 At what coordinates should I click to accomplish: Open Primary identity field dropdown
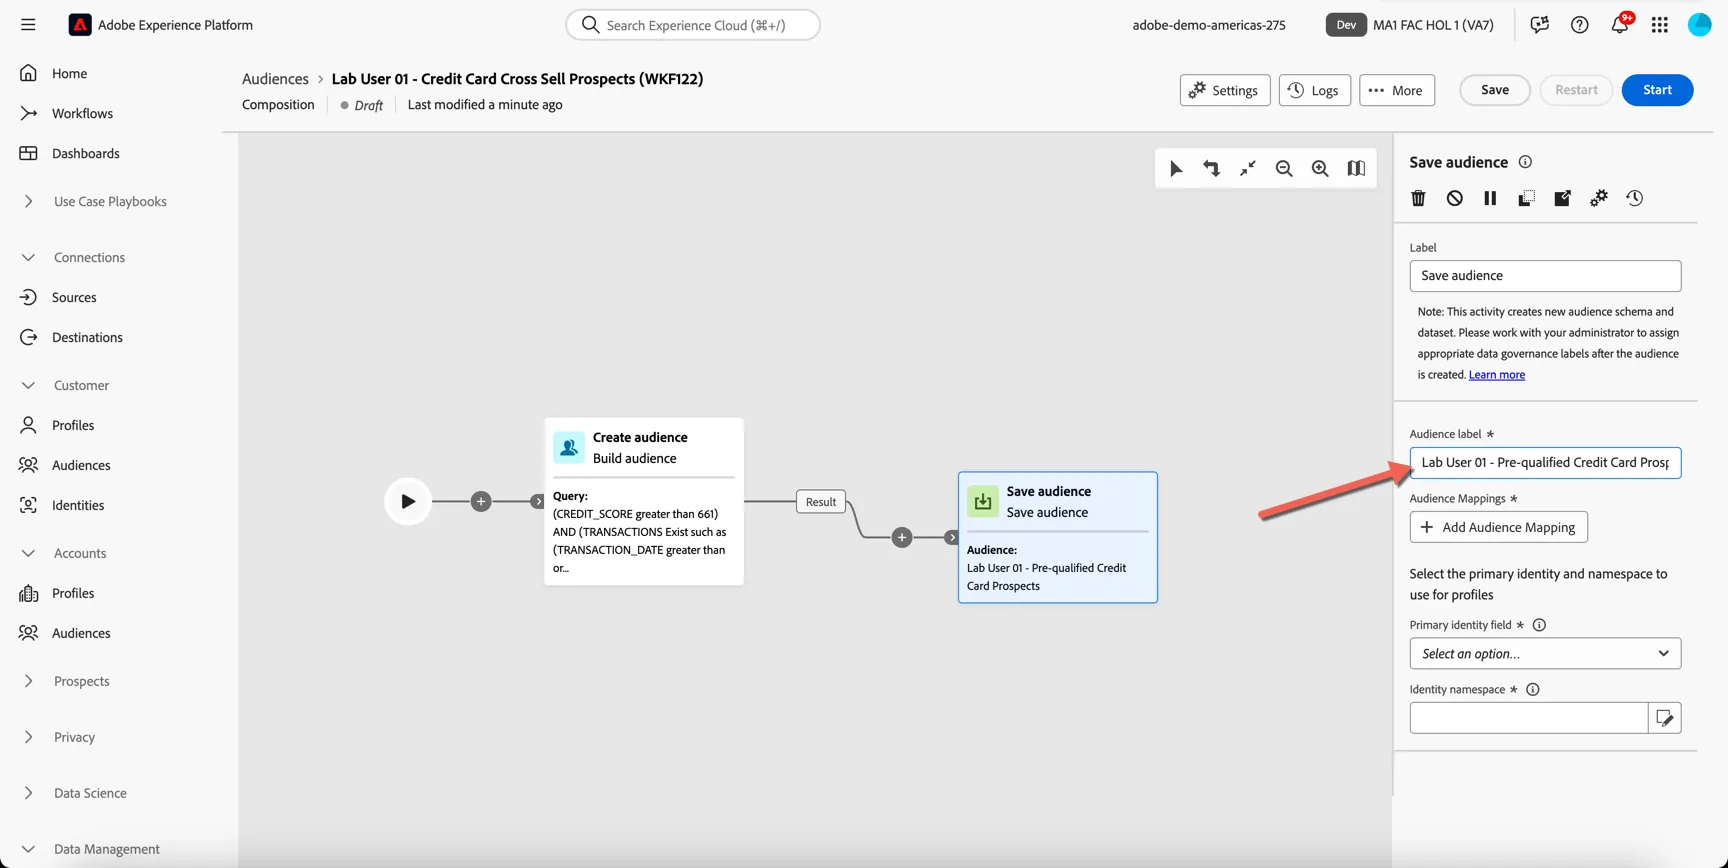point(1545,654)
